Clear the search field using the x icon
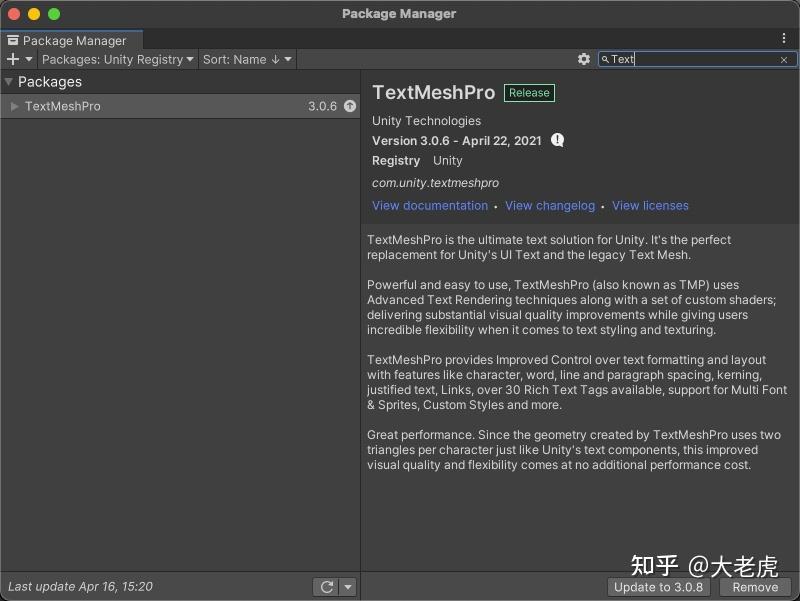Image resolution: width=800 pixels, height=601 pixels. [x=783, y=59]
